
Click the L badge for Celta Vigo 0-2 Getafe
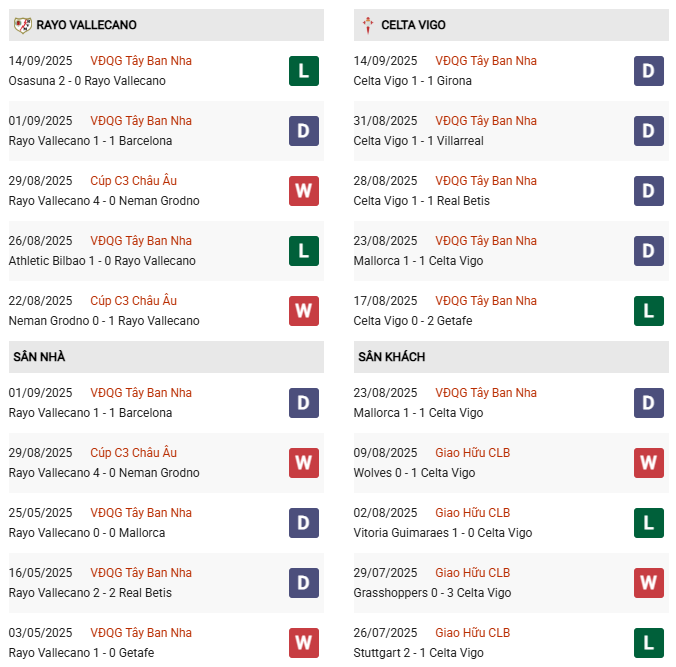(x=649, y=311)
